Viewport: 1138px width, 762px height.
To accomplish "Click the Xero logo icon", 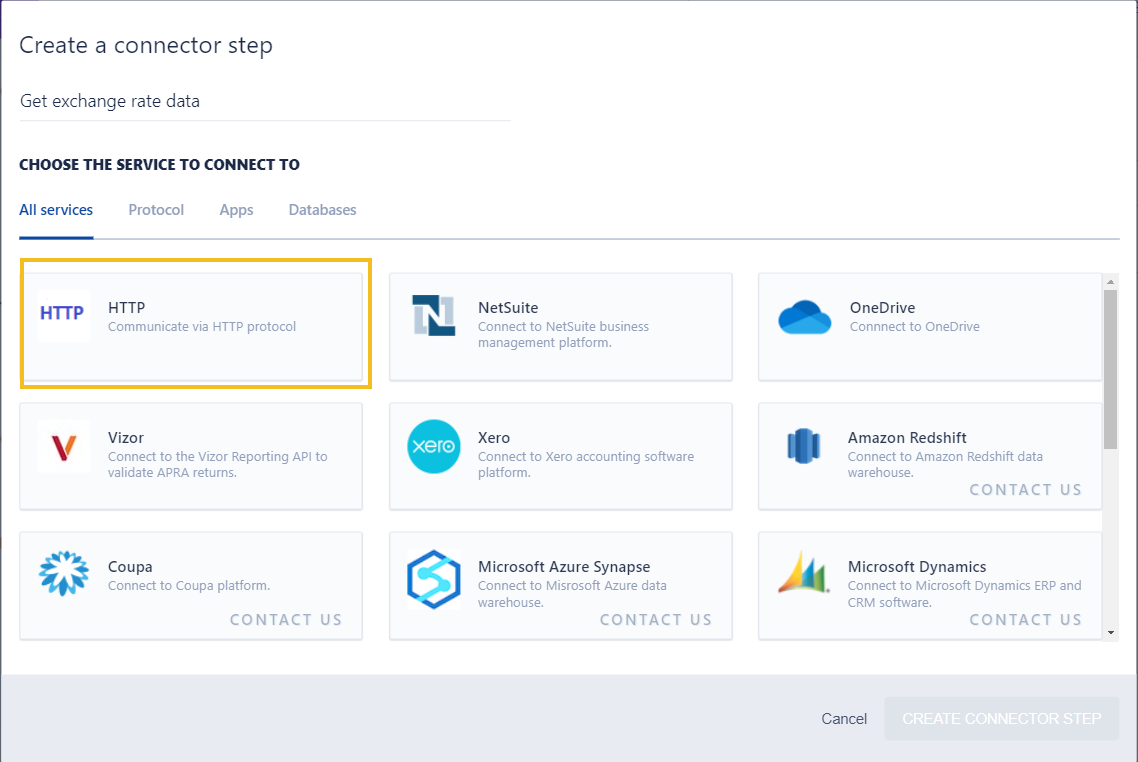I will pyautogui.click(x=434, y=446).
